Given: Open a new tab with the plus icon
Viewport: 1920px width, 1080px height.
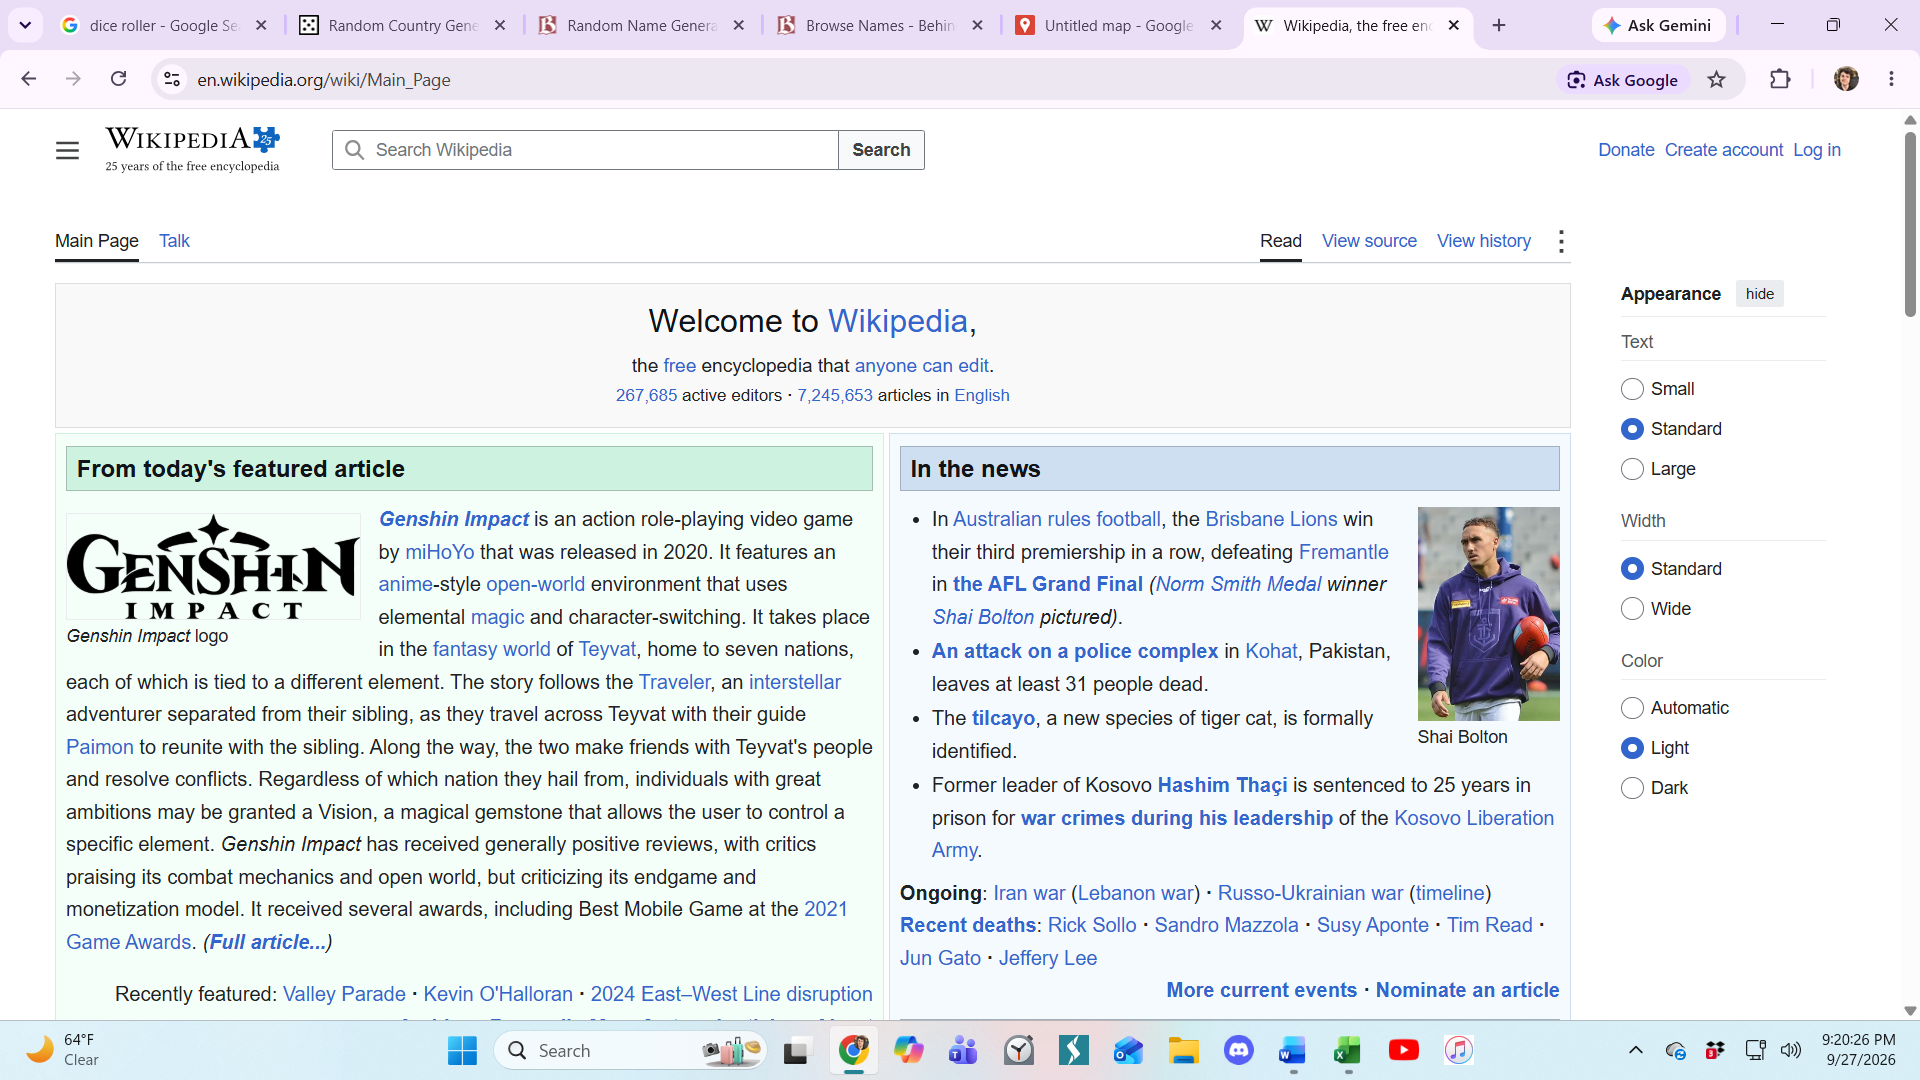Looking at the screenshot, I should (1498, 25).
